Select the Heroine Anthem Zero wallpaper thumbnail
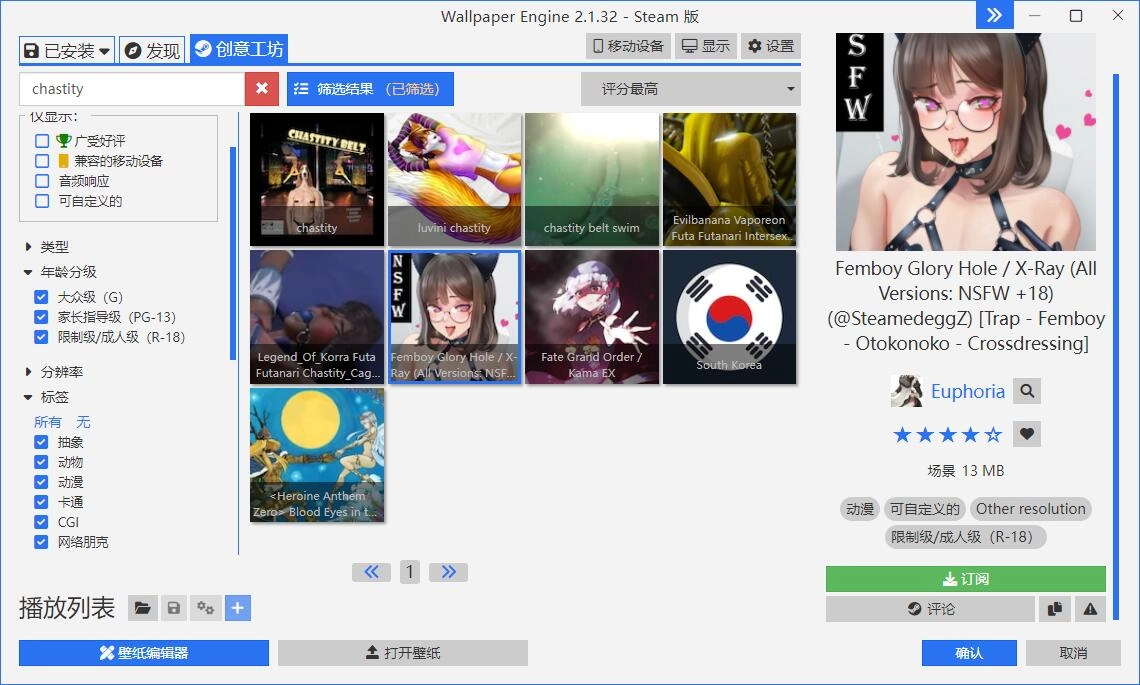Image resolution: width=1140 pixels, height=685 pixels. coord(317,454)
